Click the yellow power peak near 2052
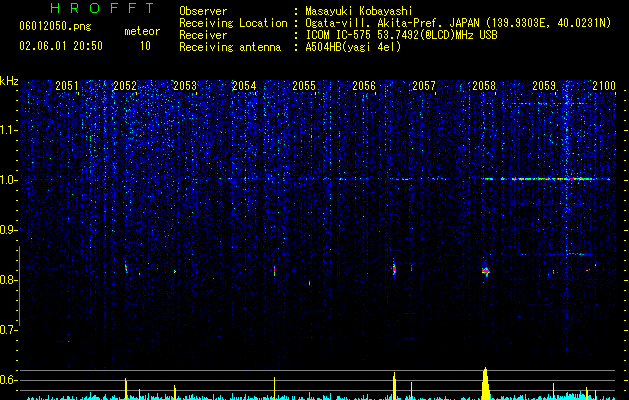Viewport: 629px width, 400px height. [126, 388]
